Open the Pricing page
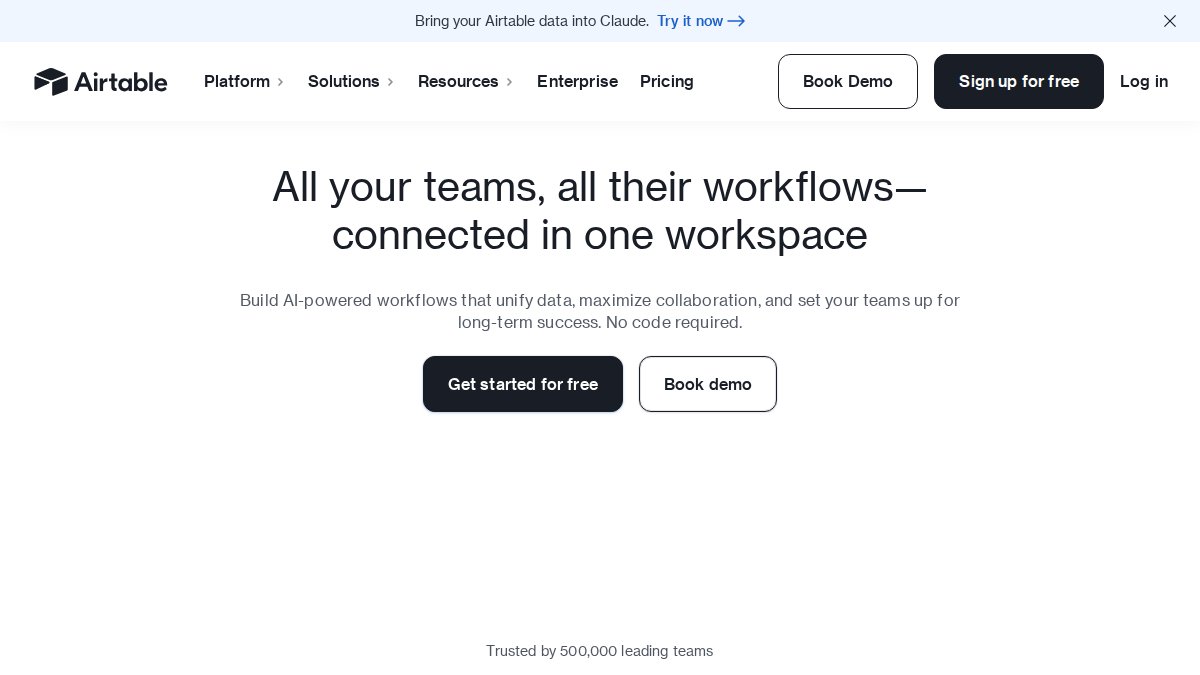The width and height of the screenshot is (1200, 675). click(667, 82)
